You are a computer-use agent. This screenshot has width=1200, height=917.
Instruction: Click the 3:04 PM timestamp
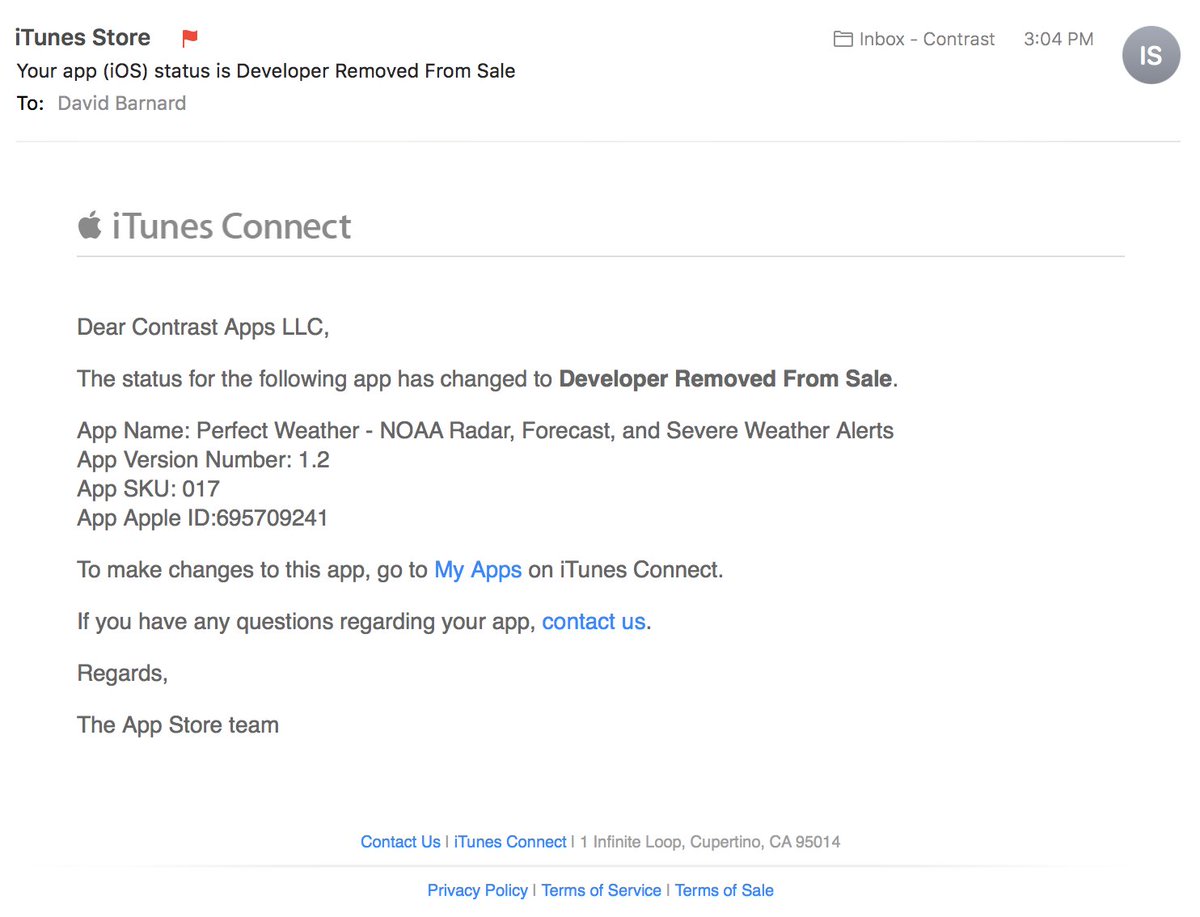(1059, 39)
